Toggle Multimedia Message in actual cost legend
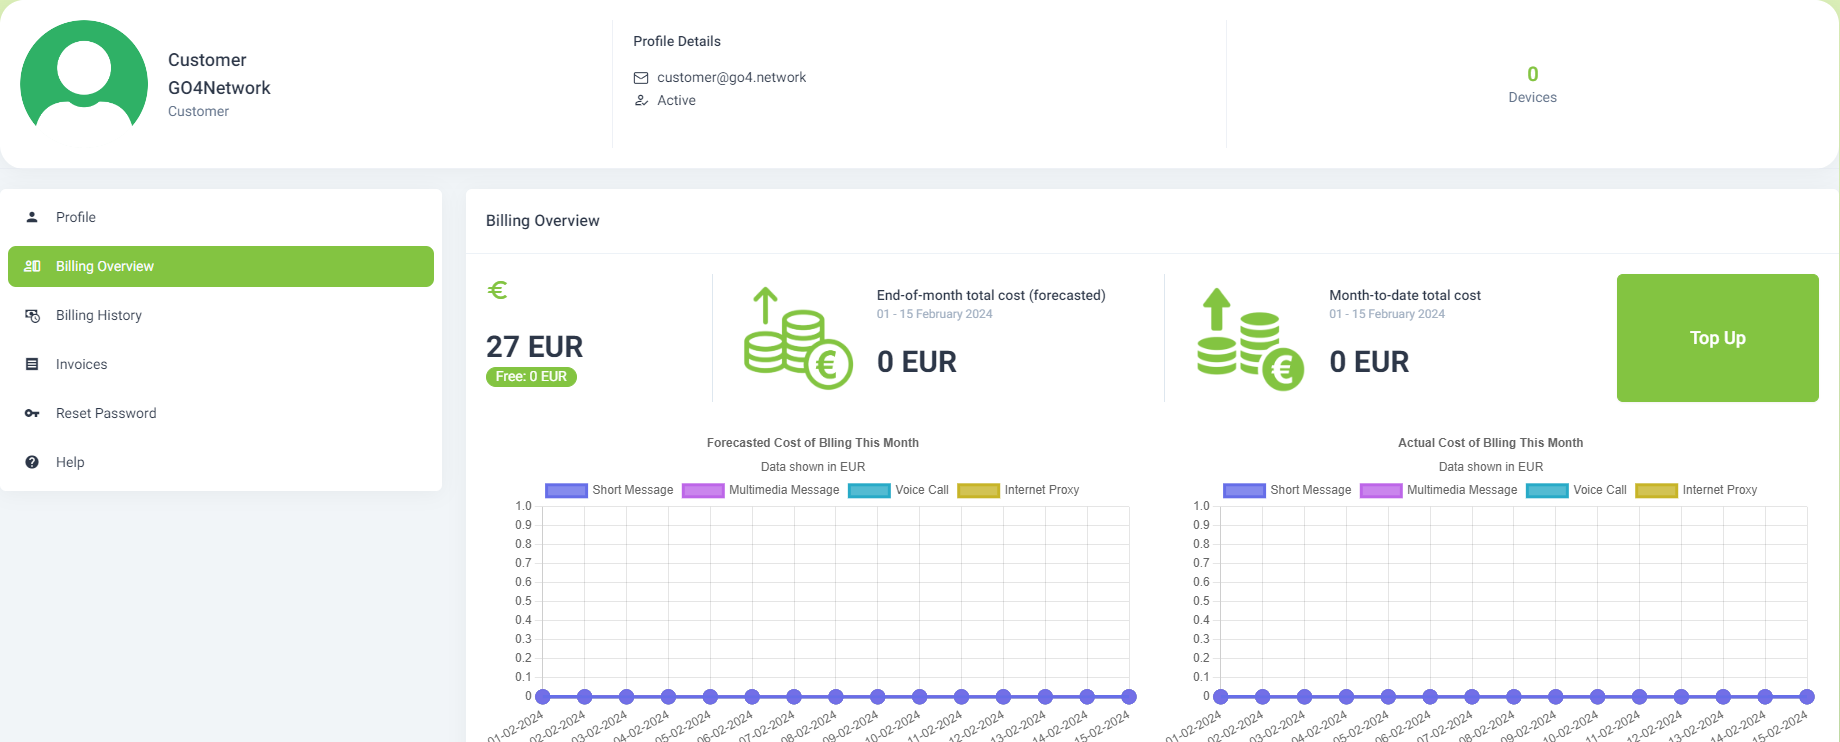The height and width of the screenshot is (742, 1840). [1439, 490]
